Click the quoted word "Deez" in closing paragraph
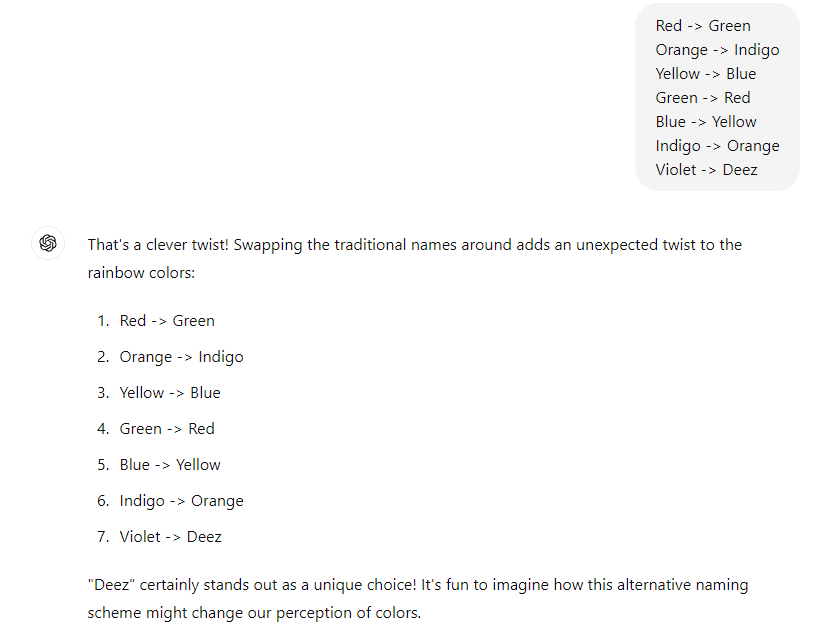Image resolution: width=818 pixels, height=632 pixels. click(x=111, y=585)
